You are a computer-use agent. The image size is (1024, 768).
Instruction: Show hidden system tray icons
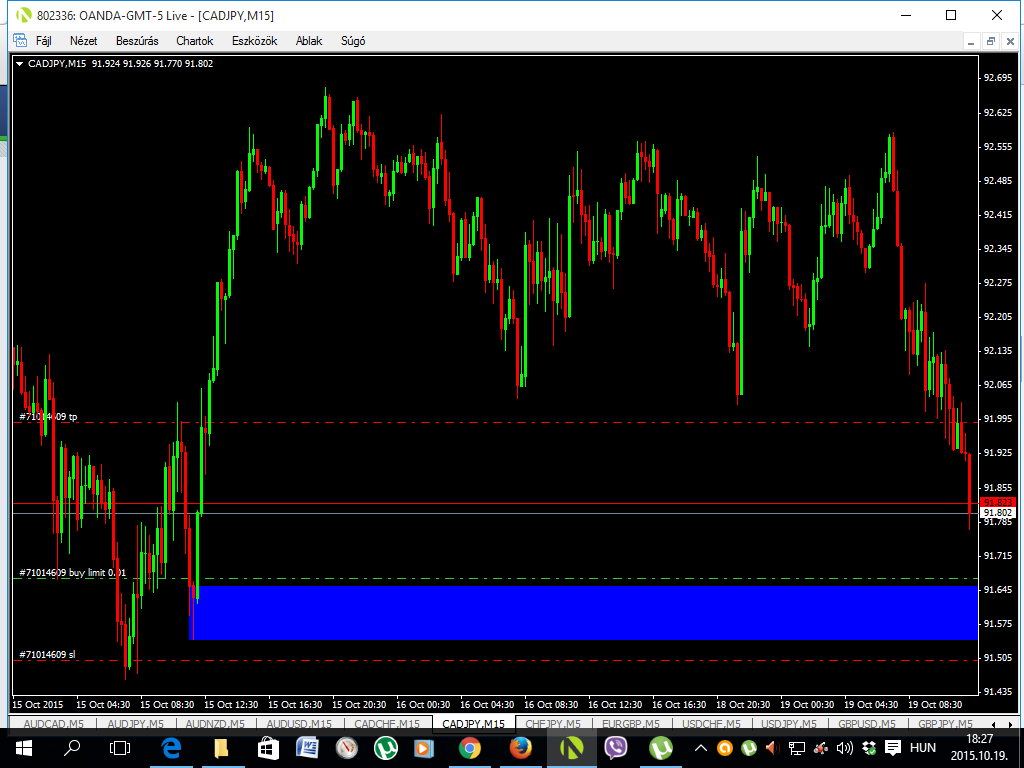(701, 748)
